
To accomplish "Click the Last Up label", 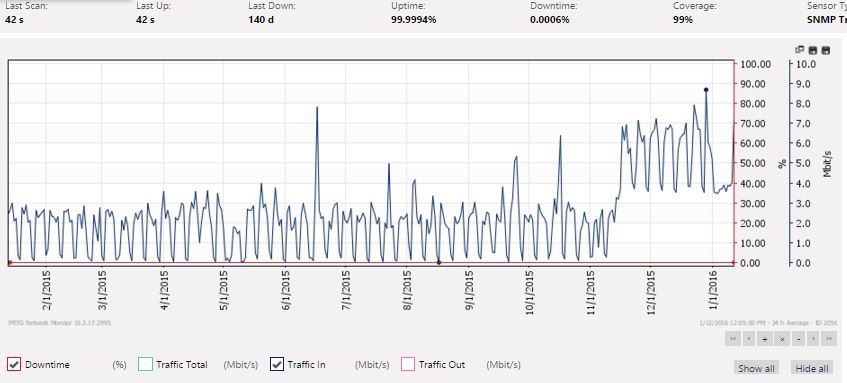I will click(x=153, y=6).
